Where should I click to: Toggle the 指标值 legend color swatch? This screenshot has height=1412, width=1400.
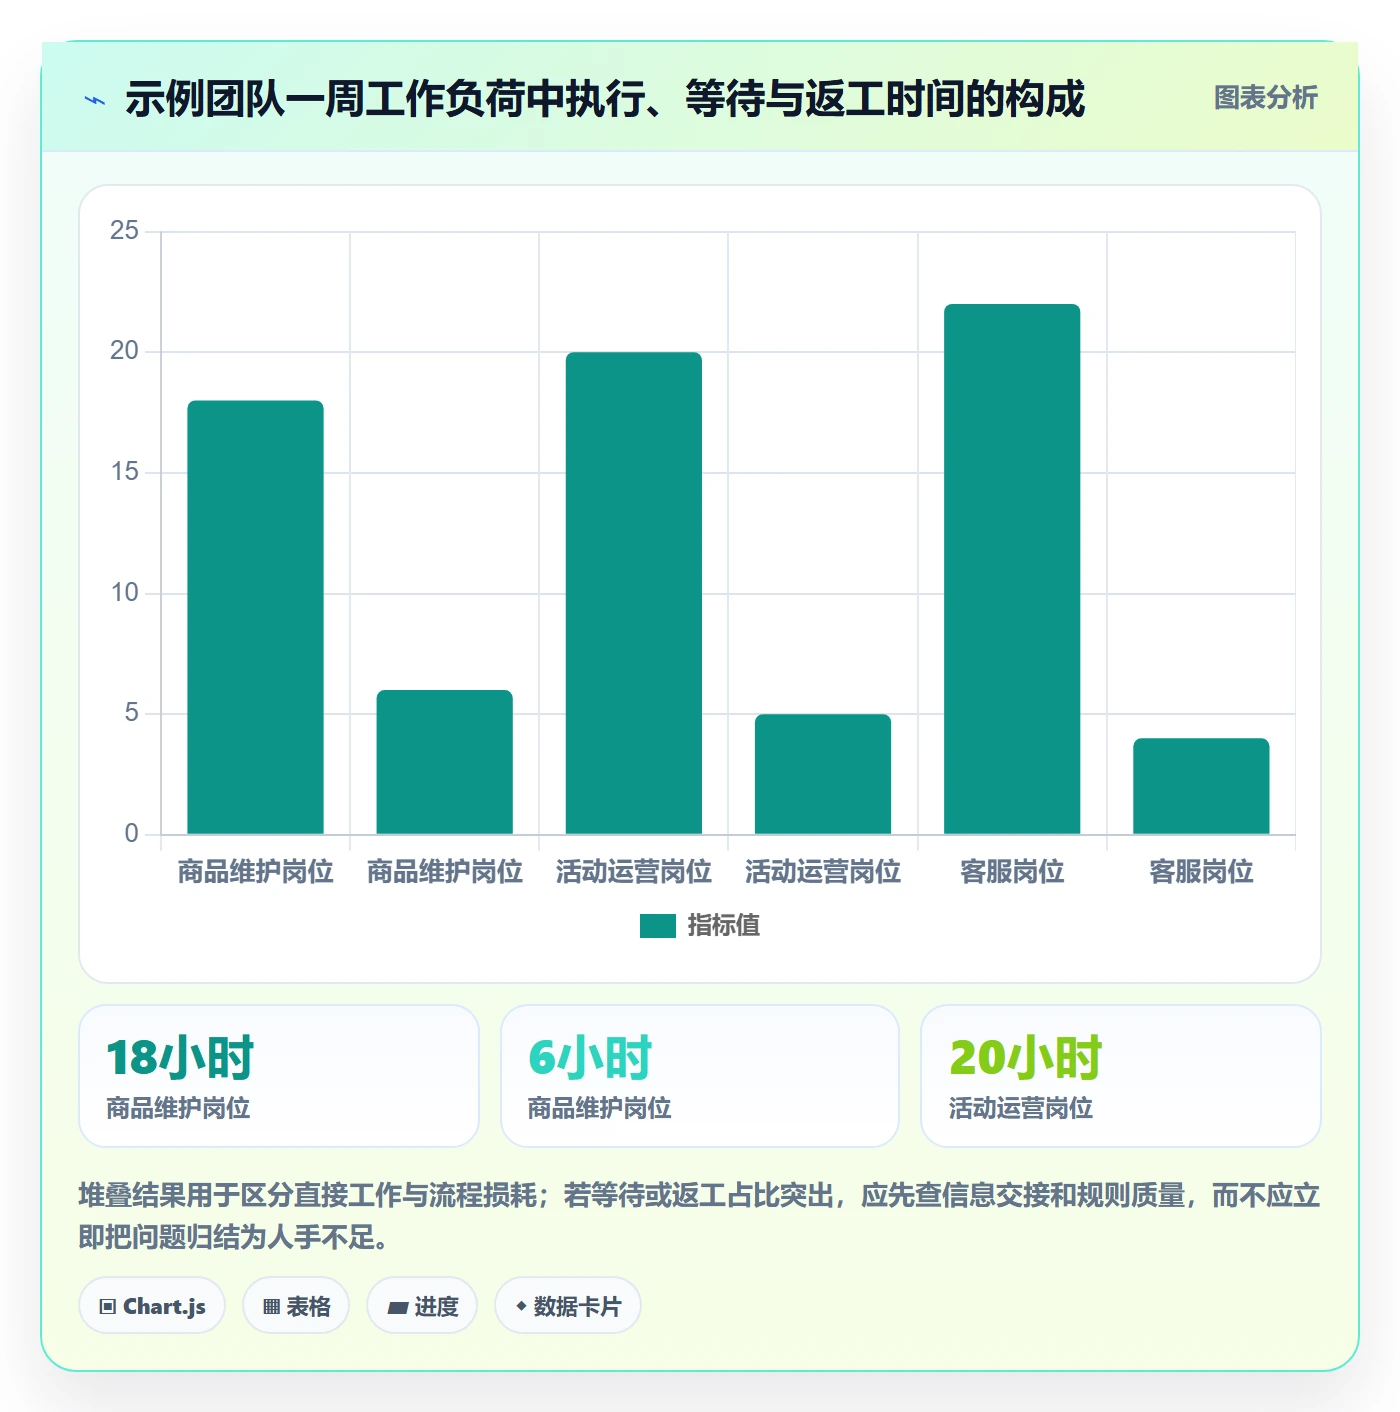657,926
